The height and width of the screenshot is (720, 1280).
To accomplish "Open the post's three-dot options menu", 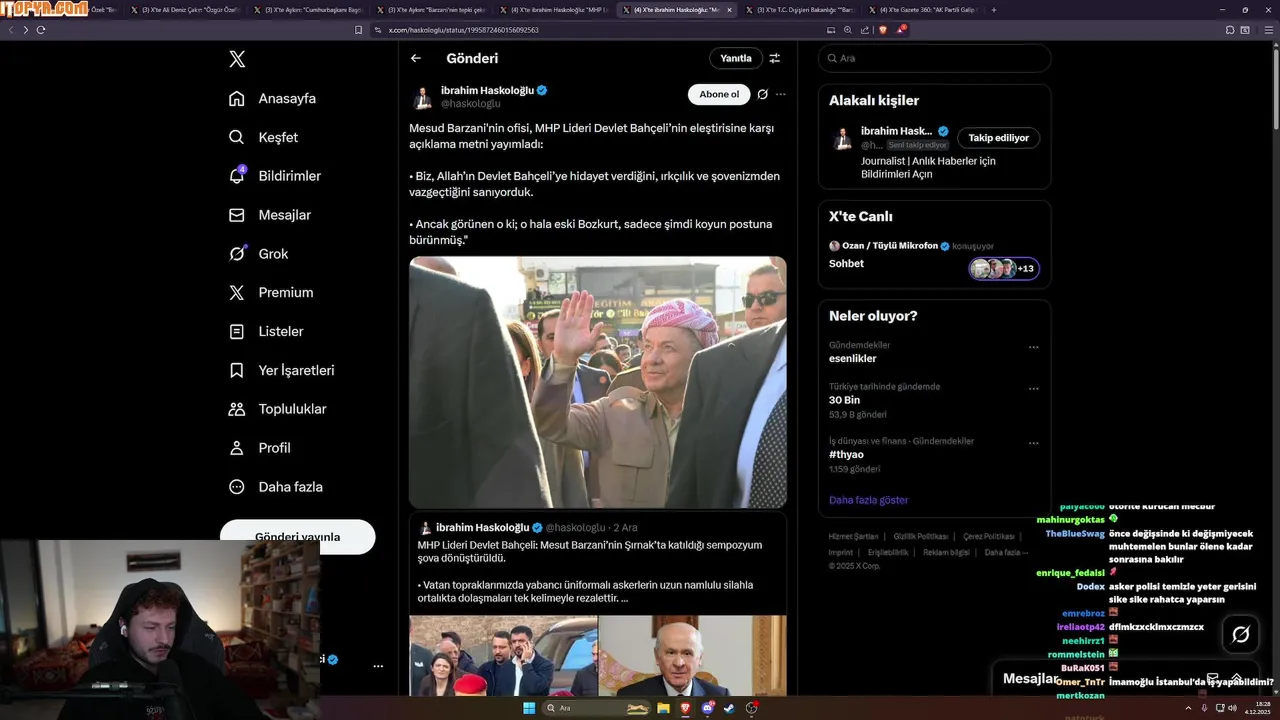I will [x=781, y=94].
